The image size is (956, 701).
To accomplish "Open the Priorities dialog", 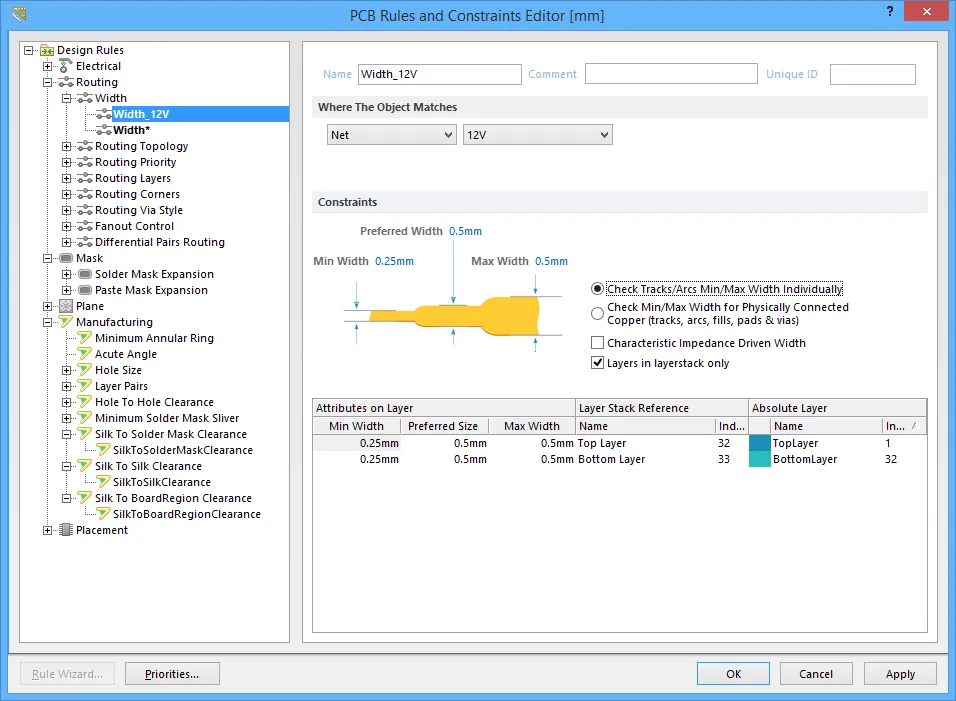I will pyautogui.click(x=172, y=674).
